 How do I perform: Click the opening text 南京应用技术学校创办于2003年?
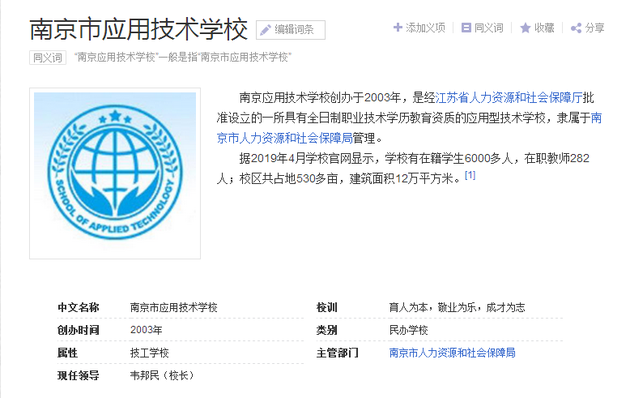tap(320, 98)
